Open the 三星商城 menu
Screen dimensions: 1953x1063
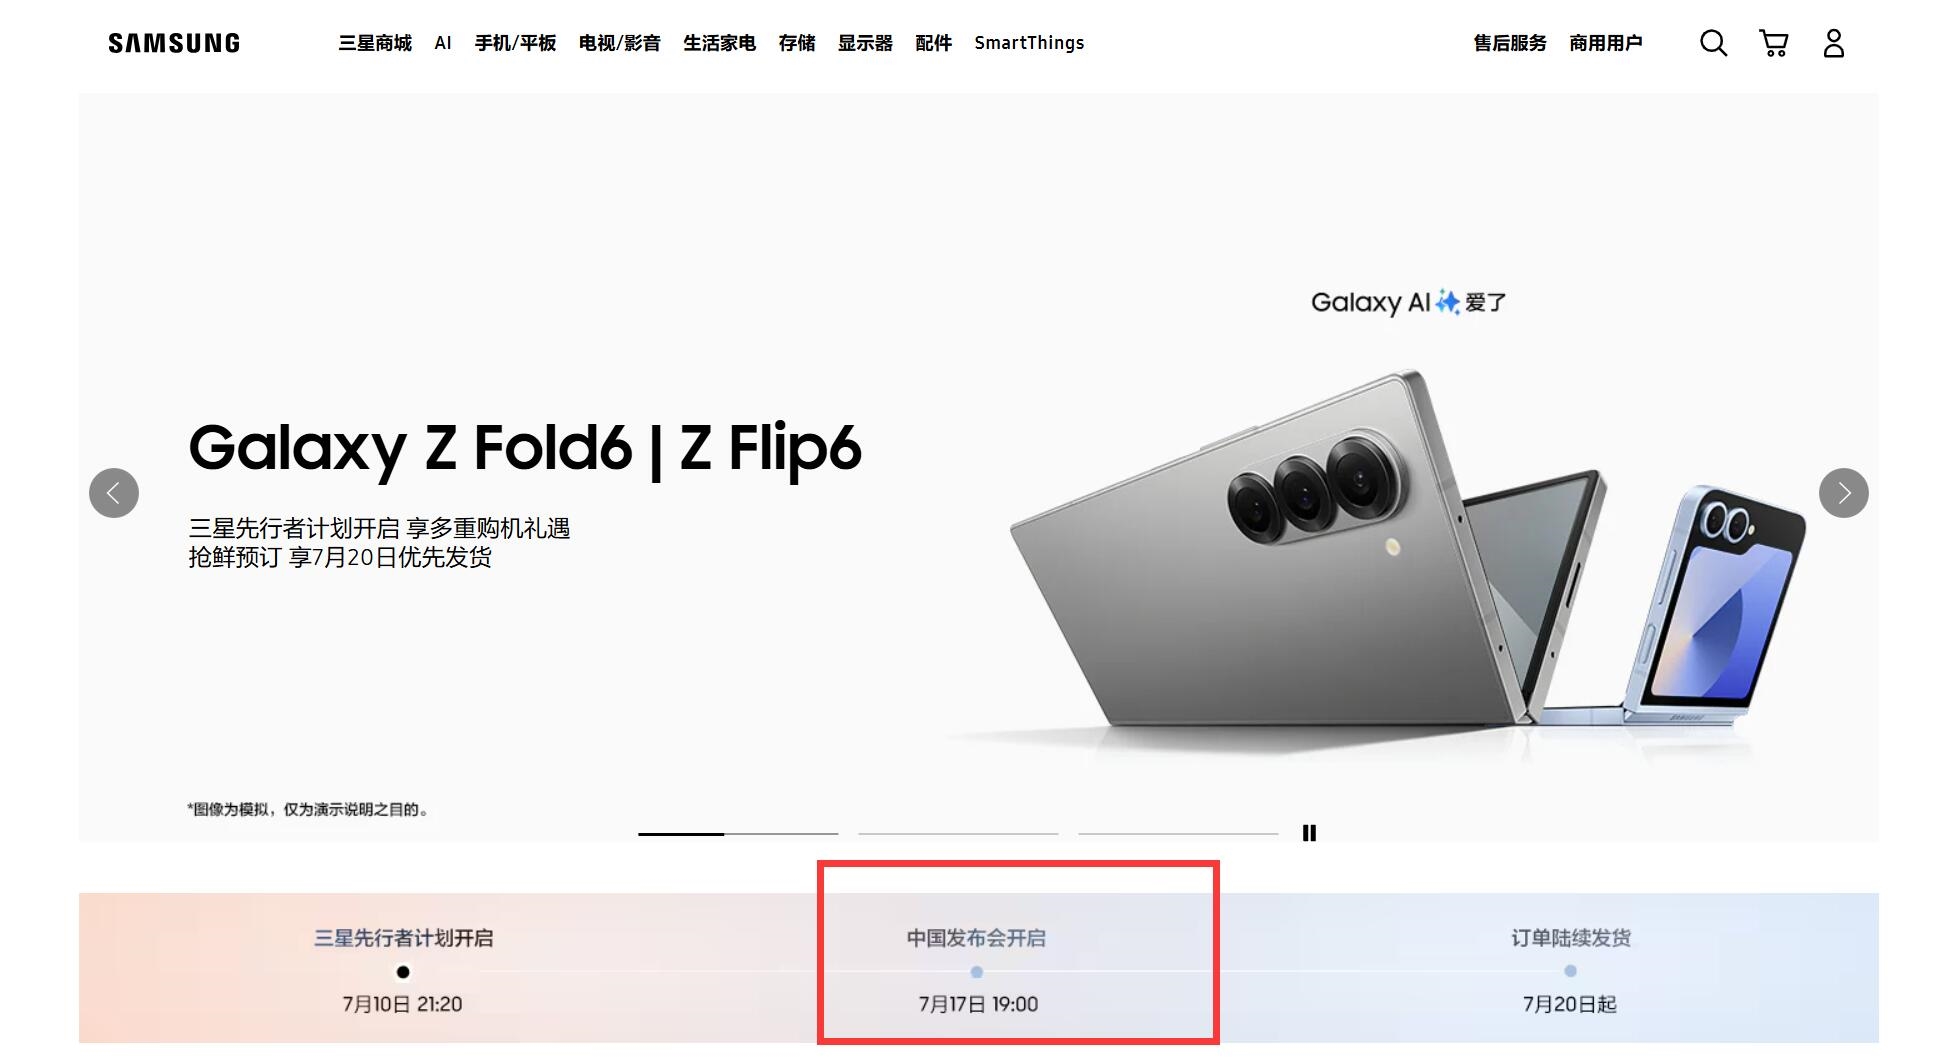click(x=375, y=43)
